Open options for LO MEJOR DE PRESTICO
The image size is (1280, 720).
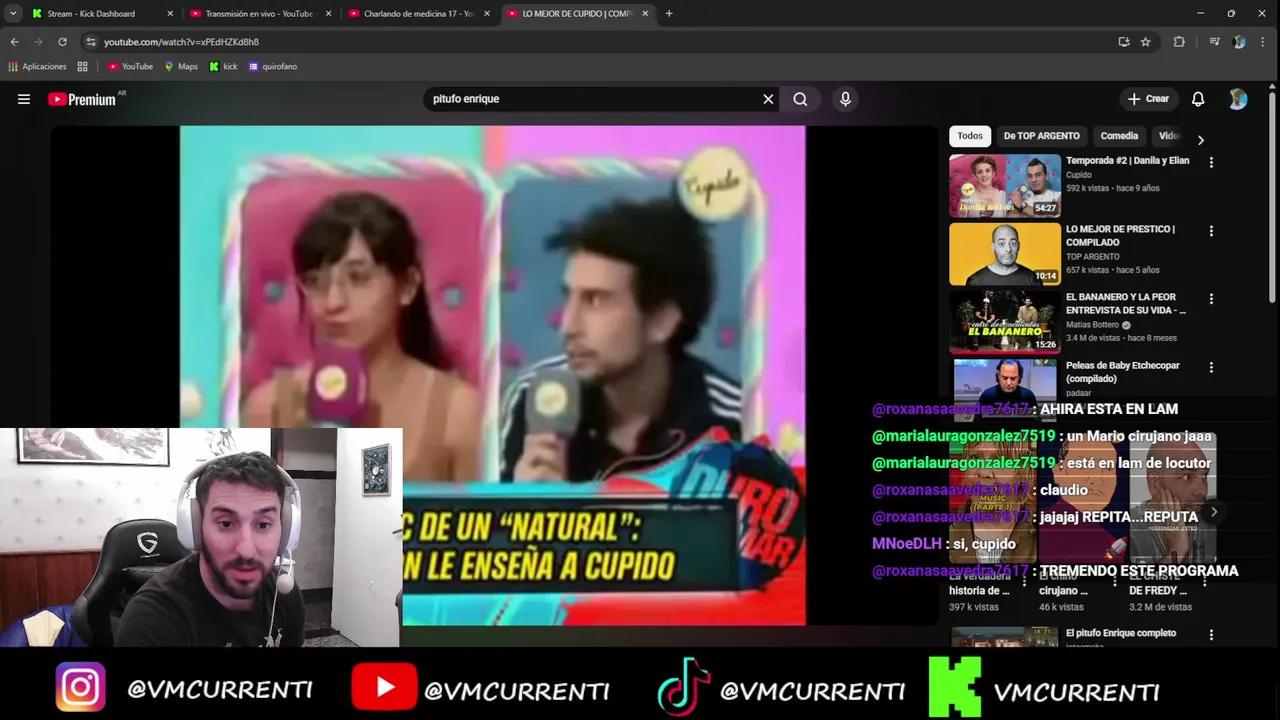1211,231
